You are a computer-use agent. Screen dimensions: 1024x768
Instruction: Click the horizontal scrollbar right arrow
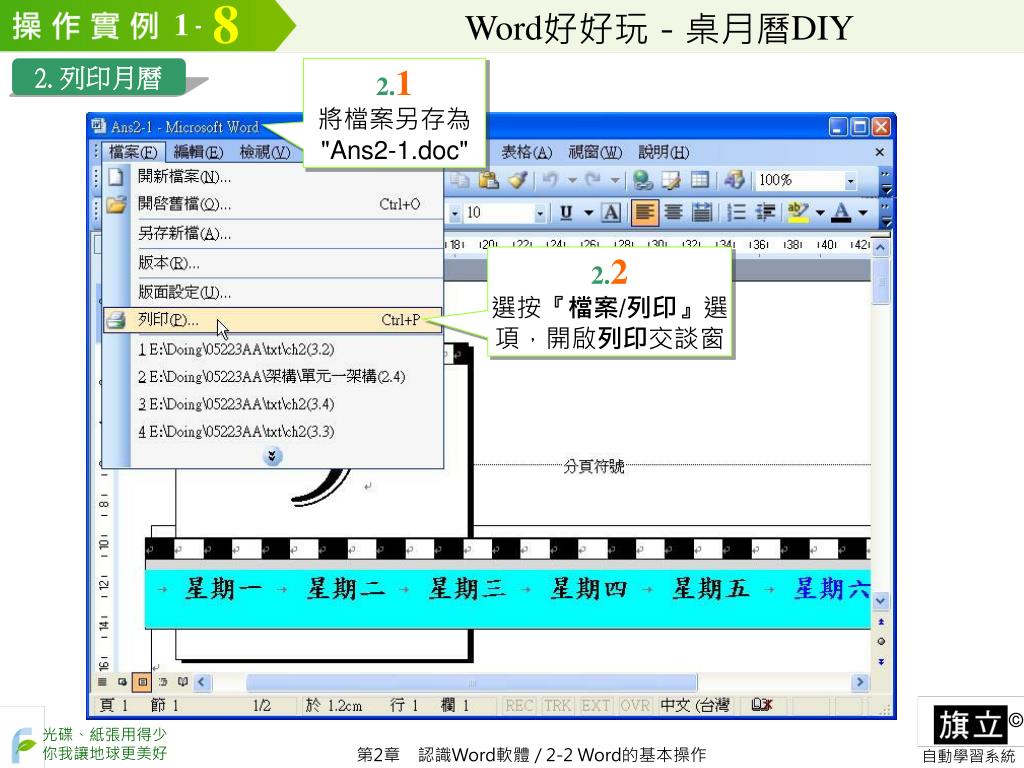pos(860,682)
